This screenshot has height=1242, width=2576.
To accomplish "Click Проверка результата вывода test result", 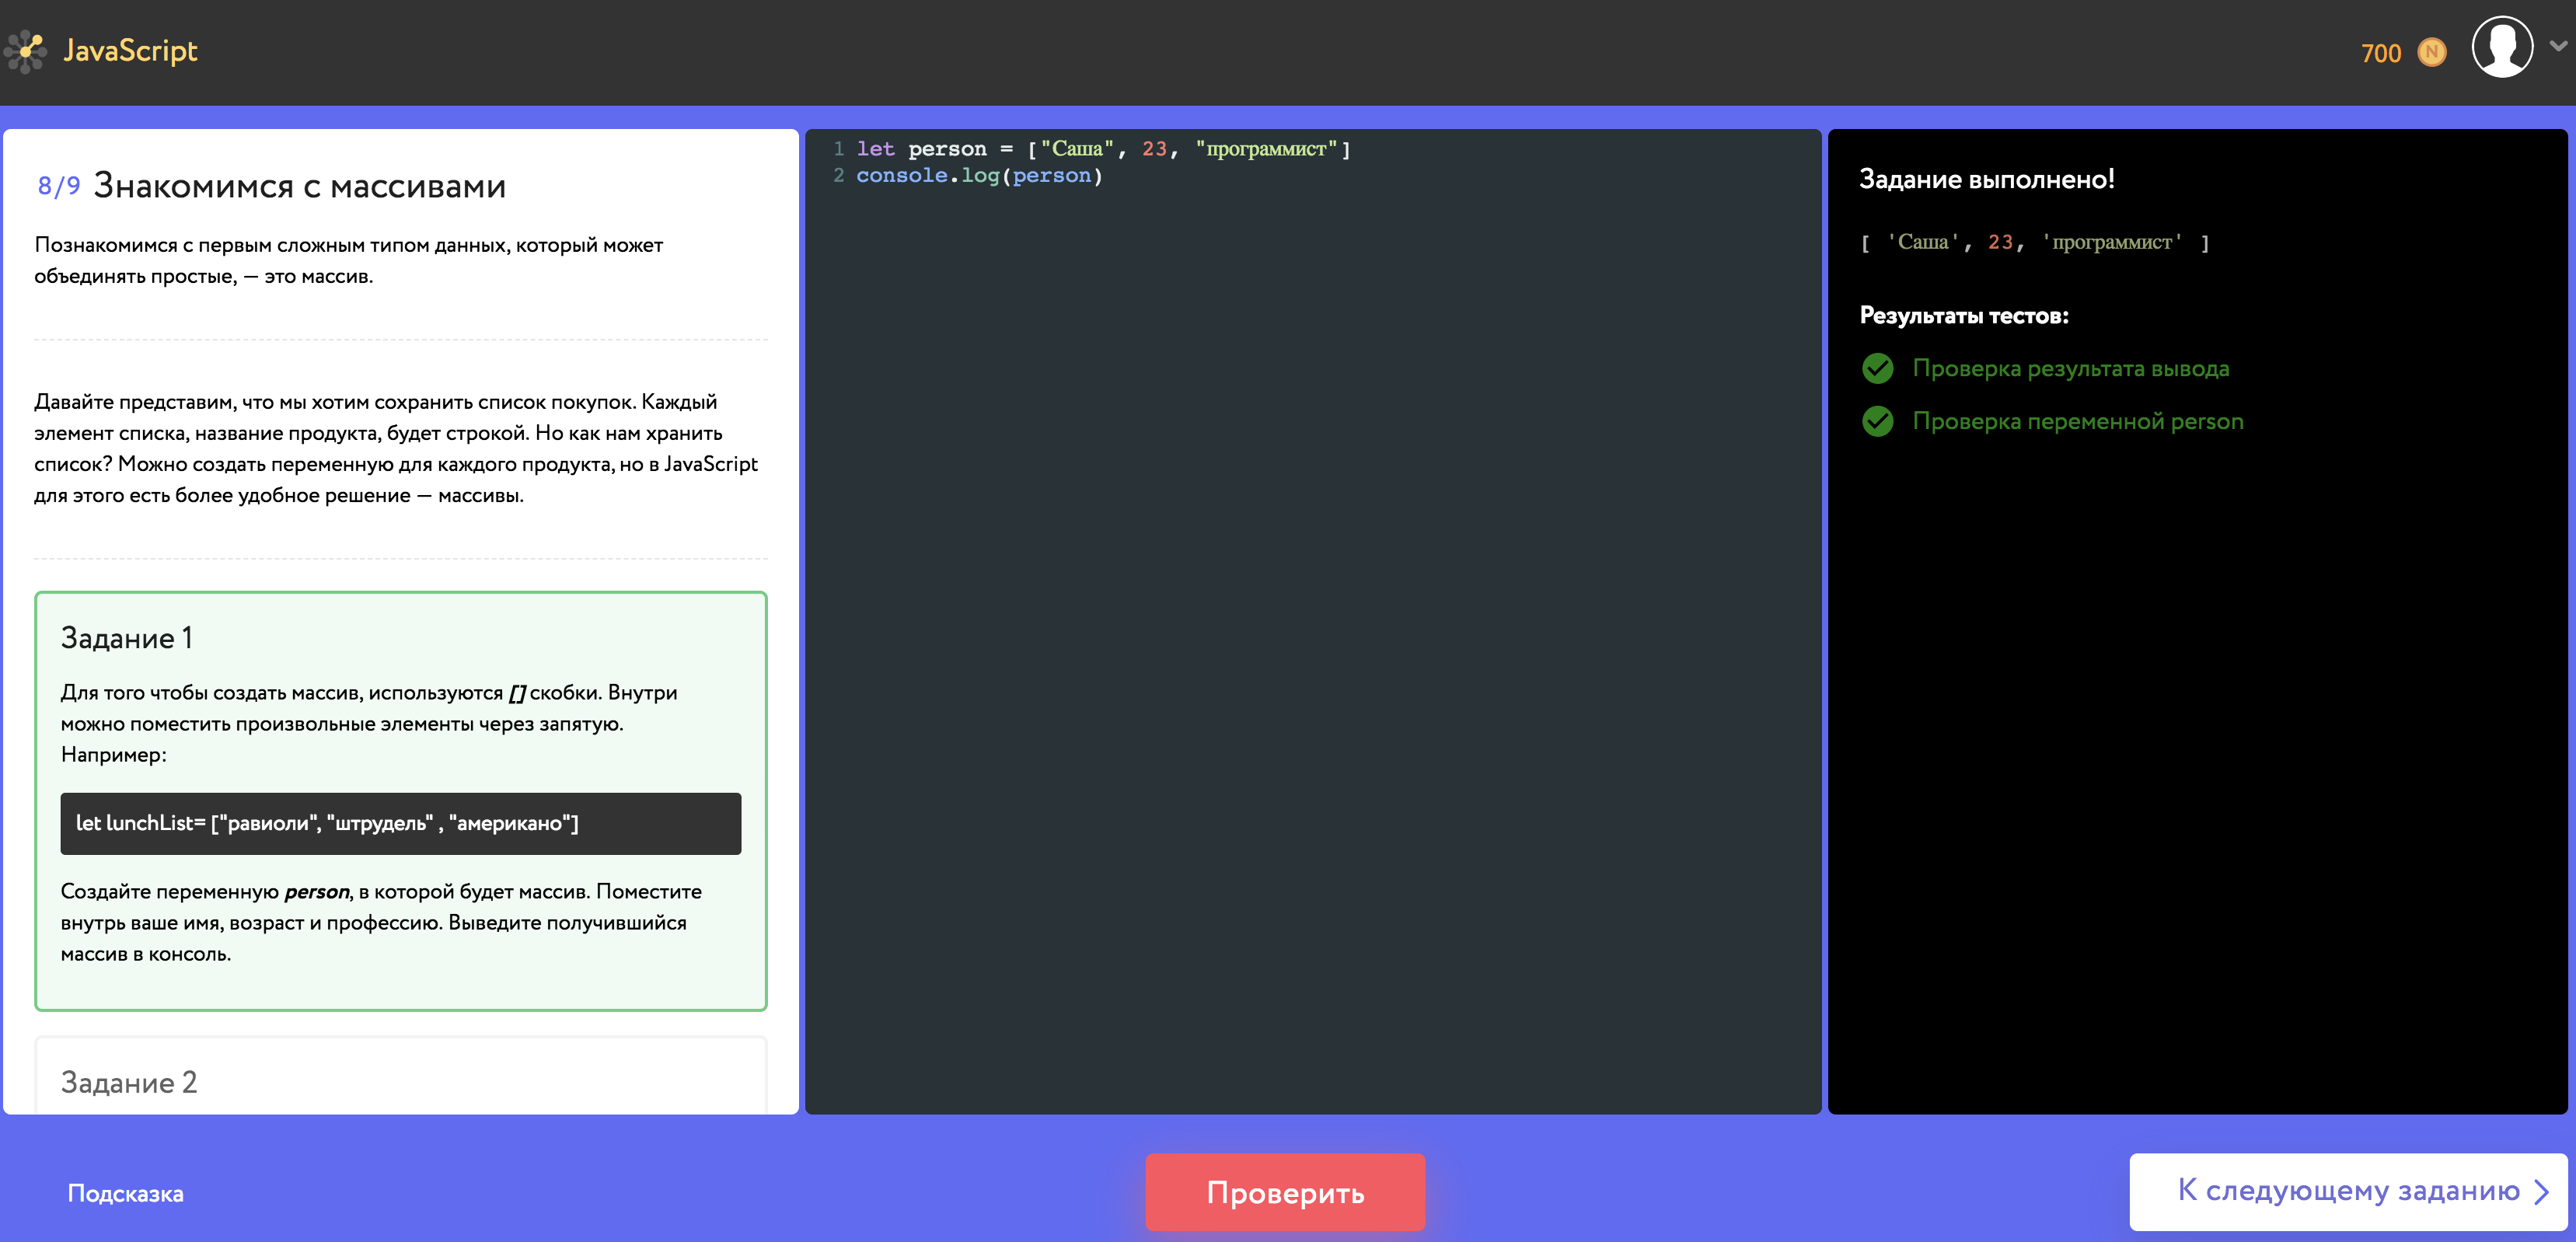I will (x=2070, y=369).
